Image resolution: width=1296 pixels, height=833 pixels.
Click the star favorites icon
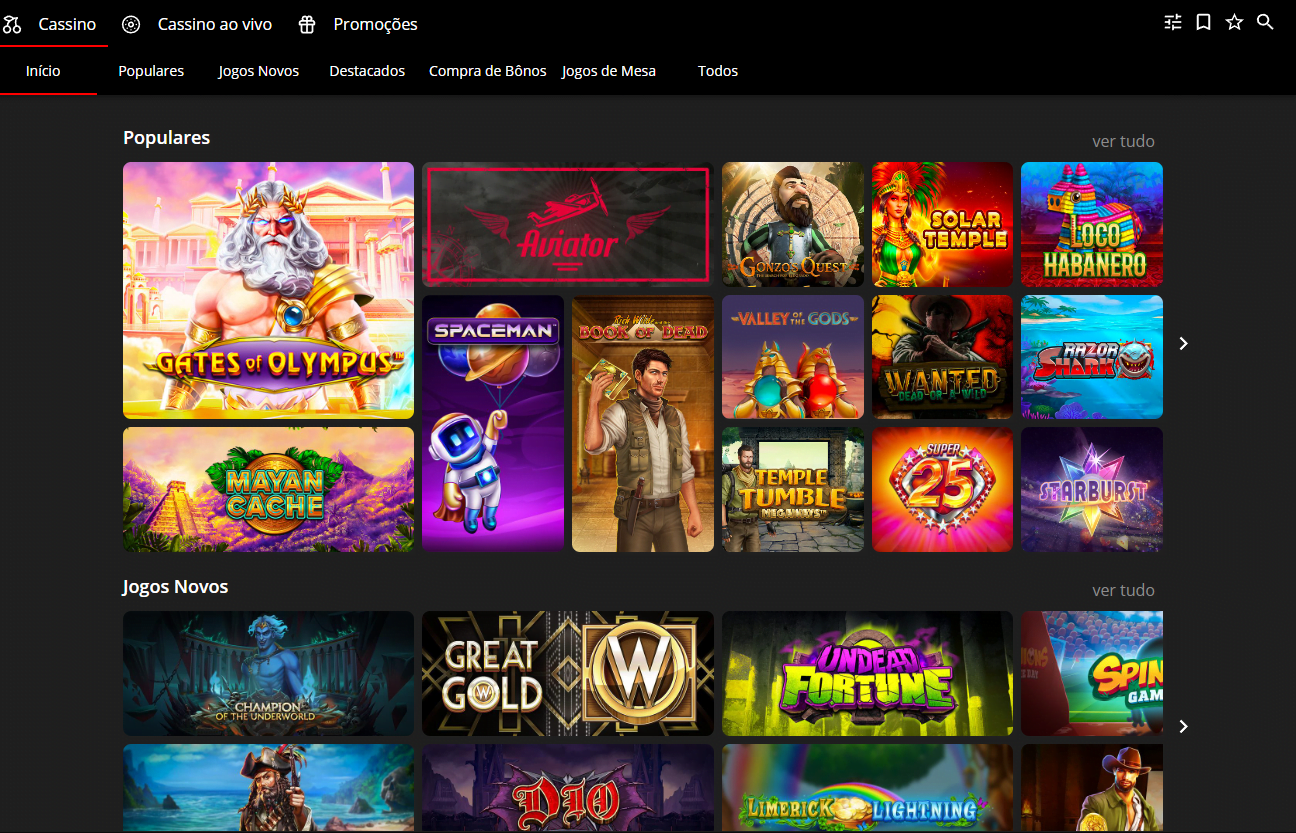(1235, 22)
